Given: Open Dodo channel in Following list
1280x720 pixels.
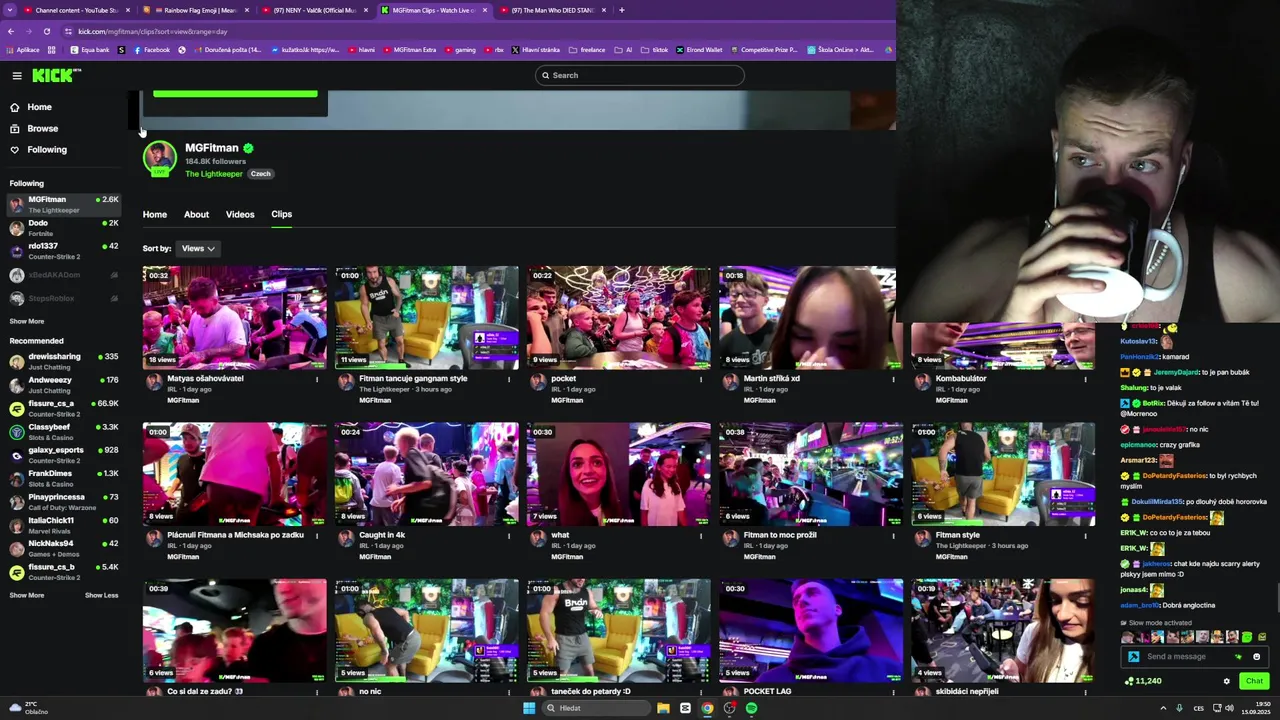Looking at the screenshot, I should click(64, 228).
